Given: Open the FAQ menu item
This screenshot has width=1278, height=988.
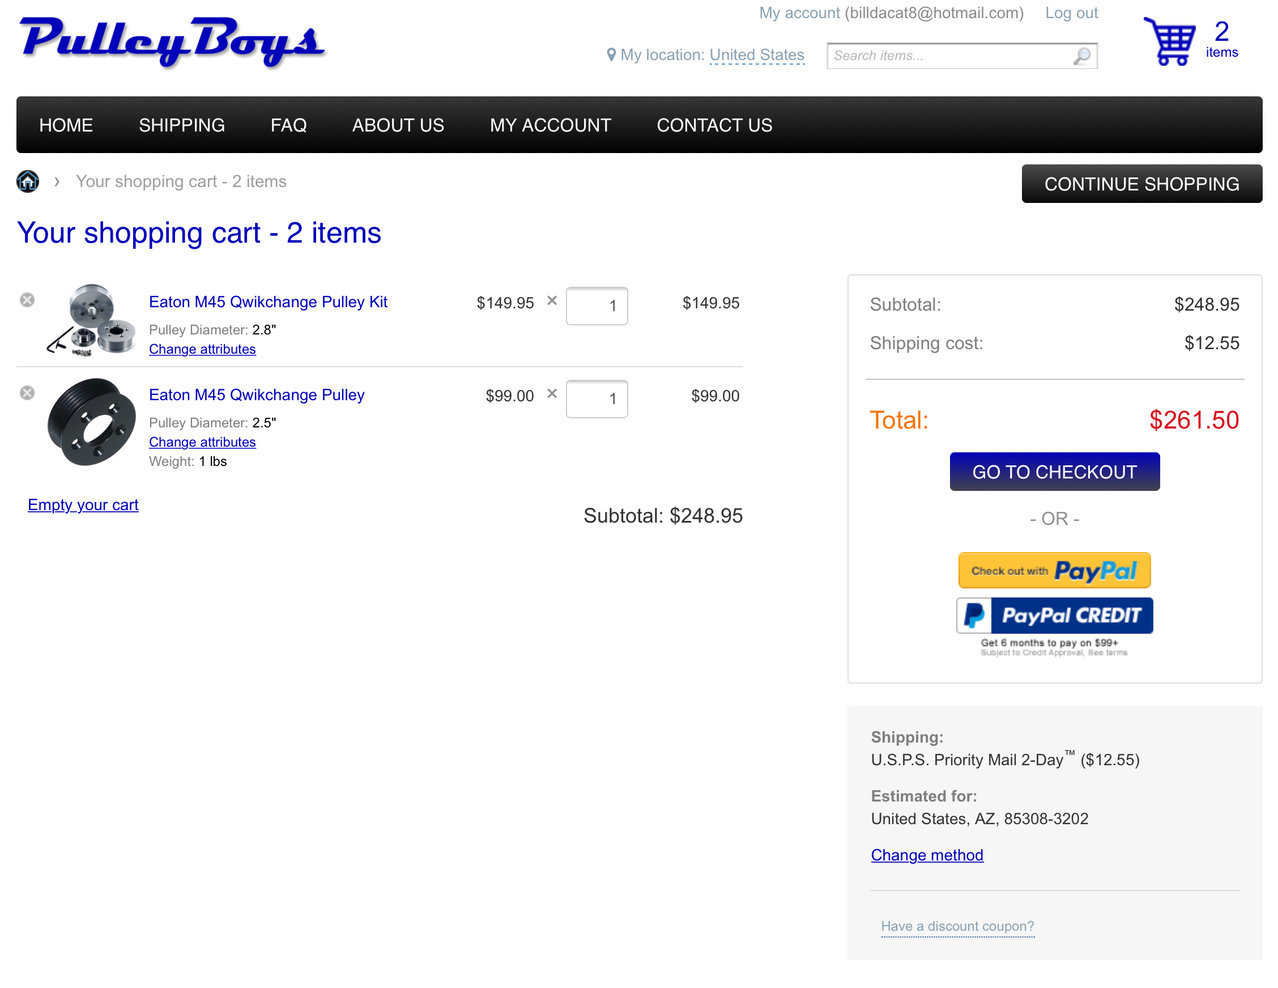Looking at the screenshot, I should (x=288, y=125).
